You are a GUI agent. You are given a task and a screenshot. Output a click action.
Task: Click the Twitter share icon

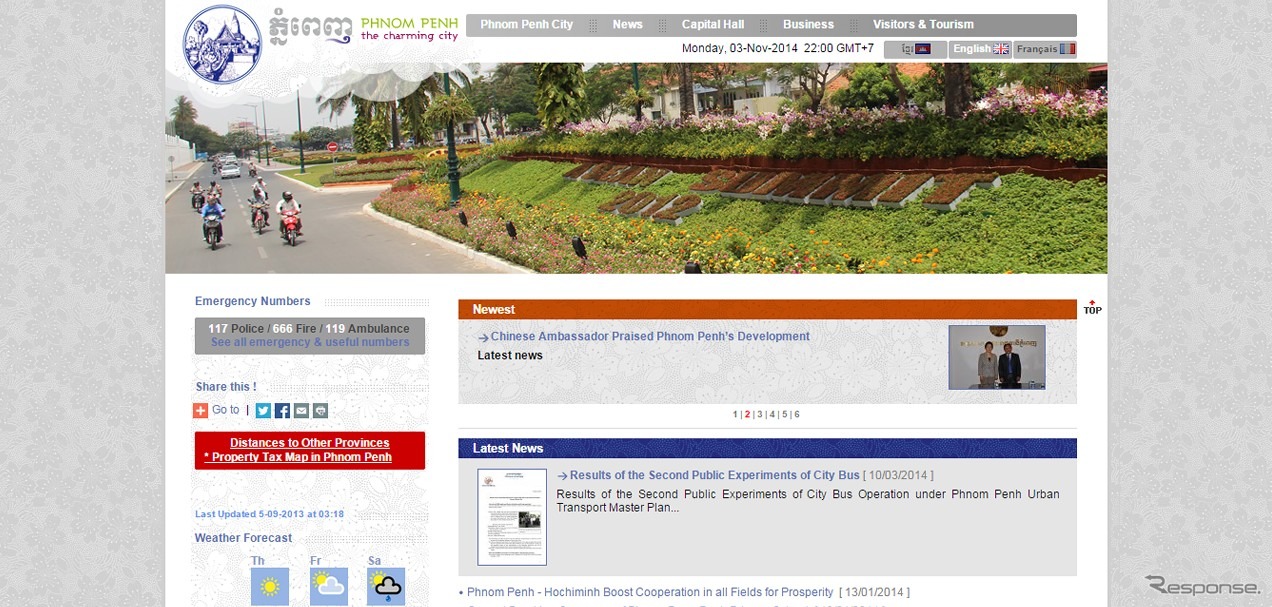tap(263, 410)
